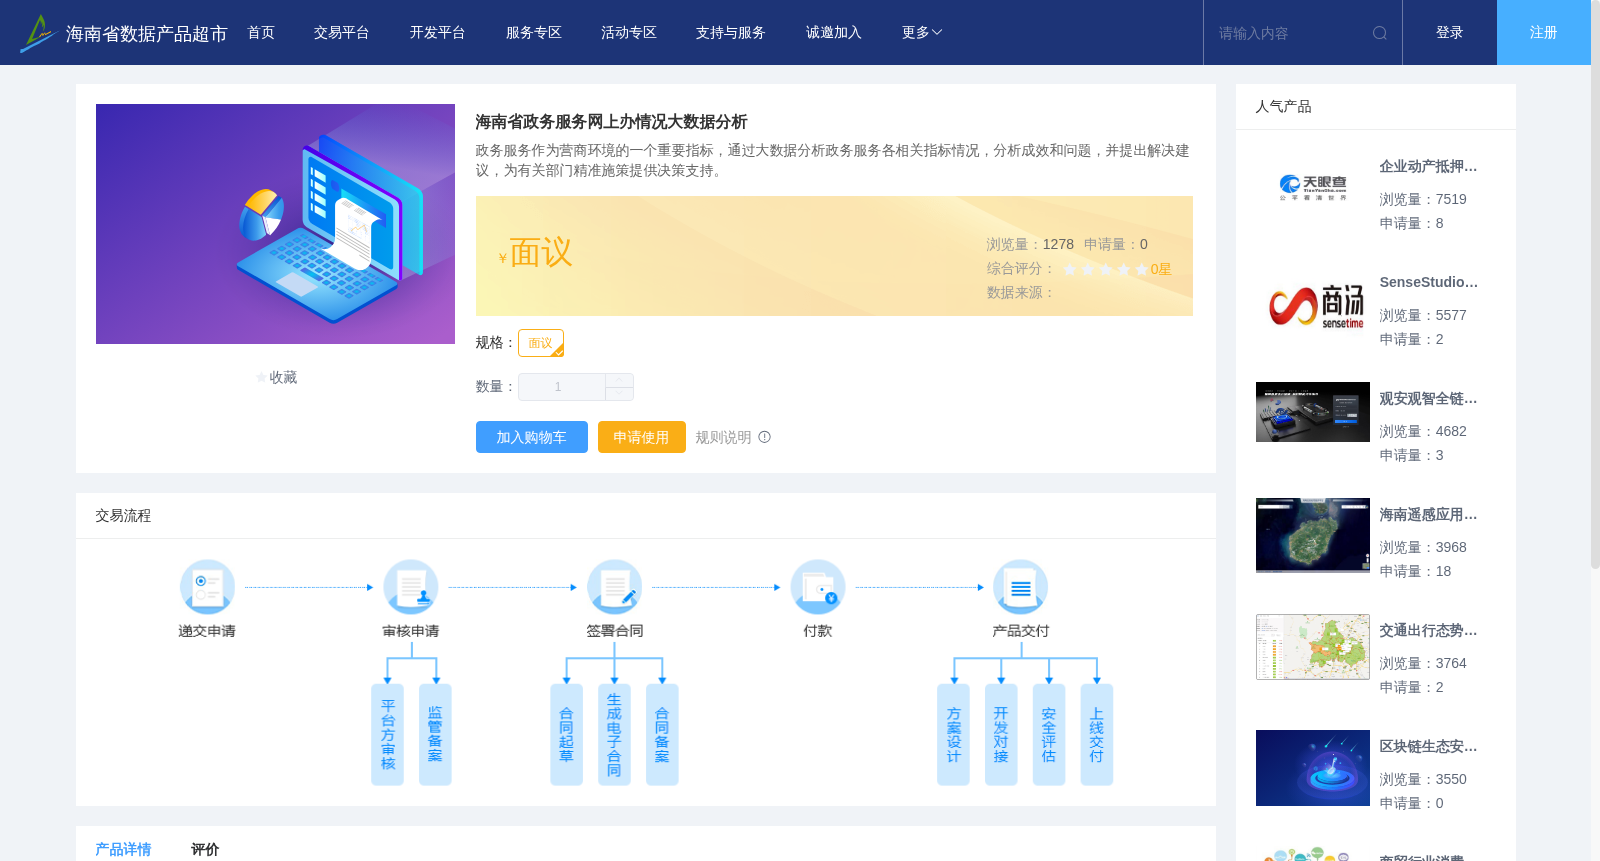This screenshot has height=861, width=1600.
Task: Open the 规则说明 link
Action: pos(723,437)
